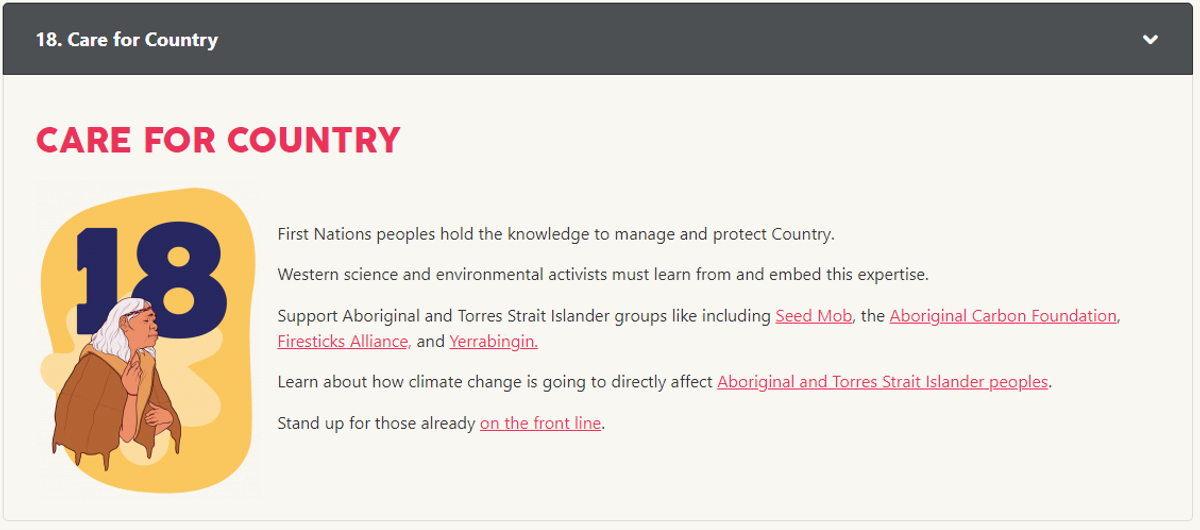The width and height of the screenshot is (1200, 530).
Task: Follow the Yerrabingin link
Action: click(494, 341)
